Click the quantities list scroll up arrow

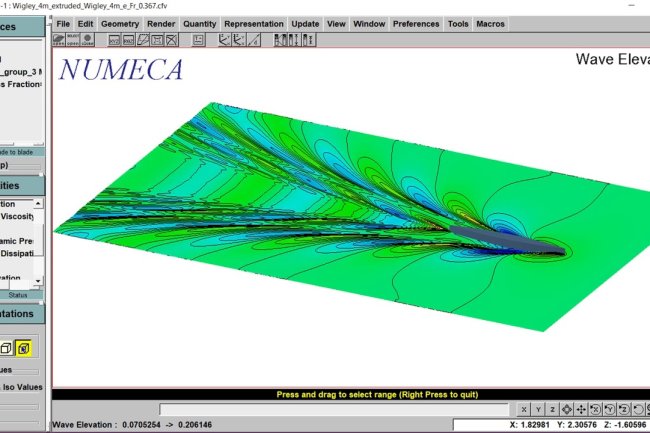coord(38,203)
